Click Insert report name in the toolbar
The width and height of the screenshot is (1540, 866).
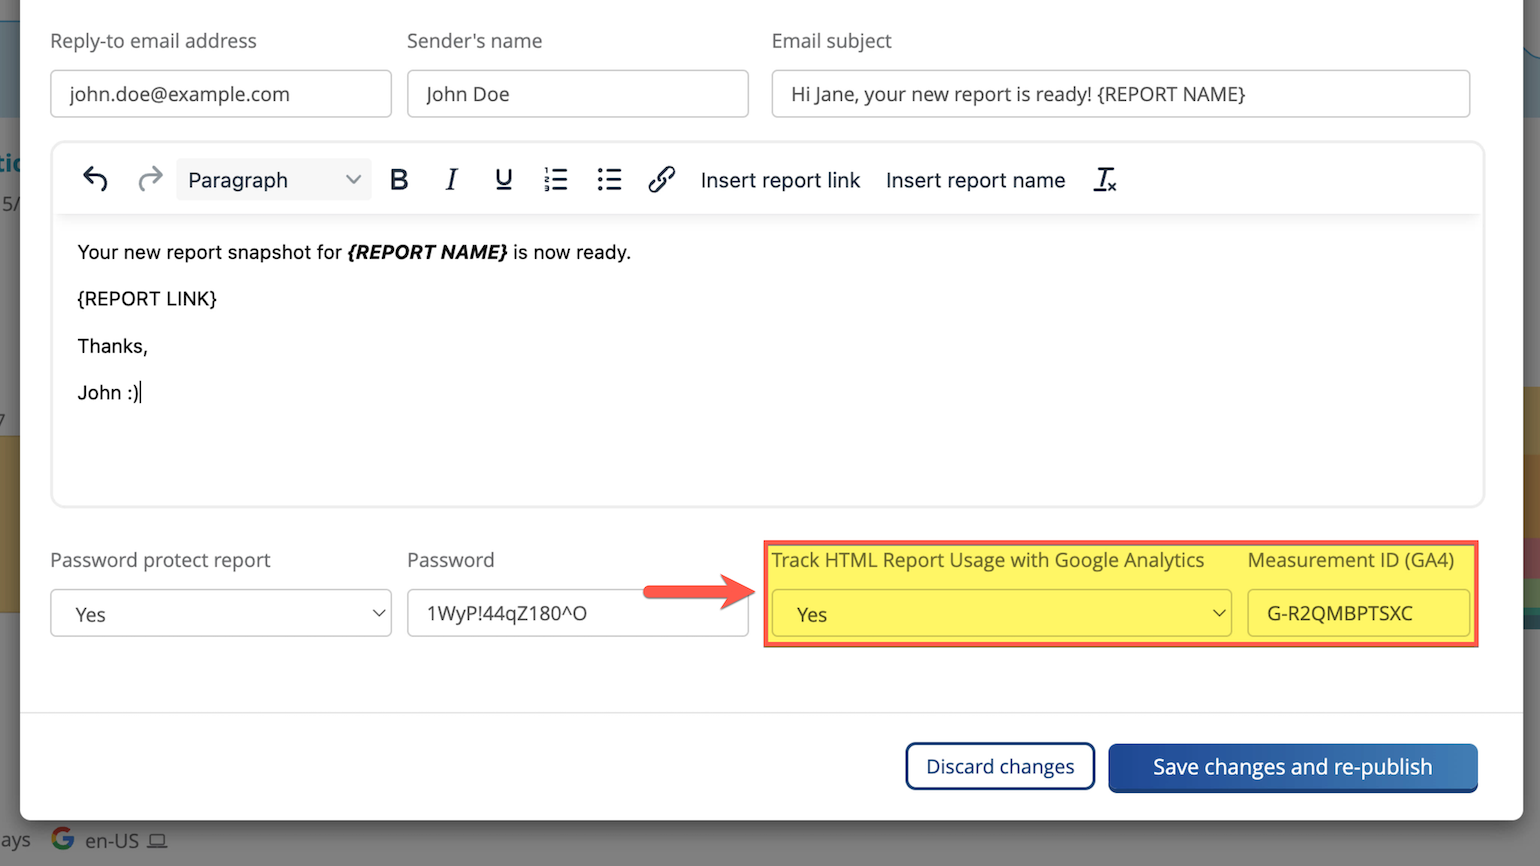[x=975, y=180]
